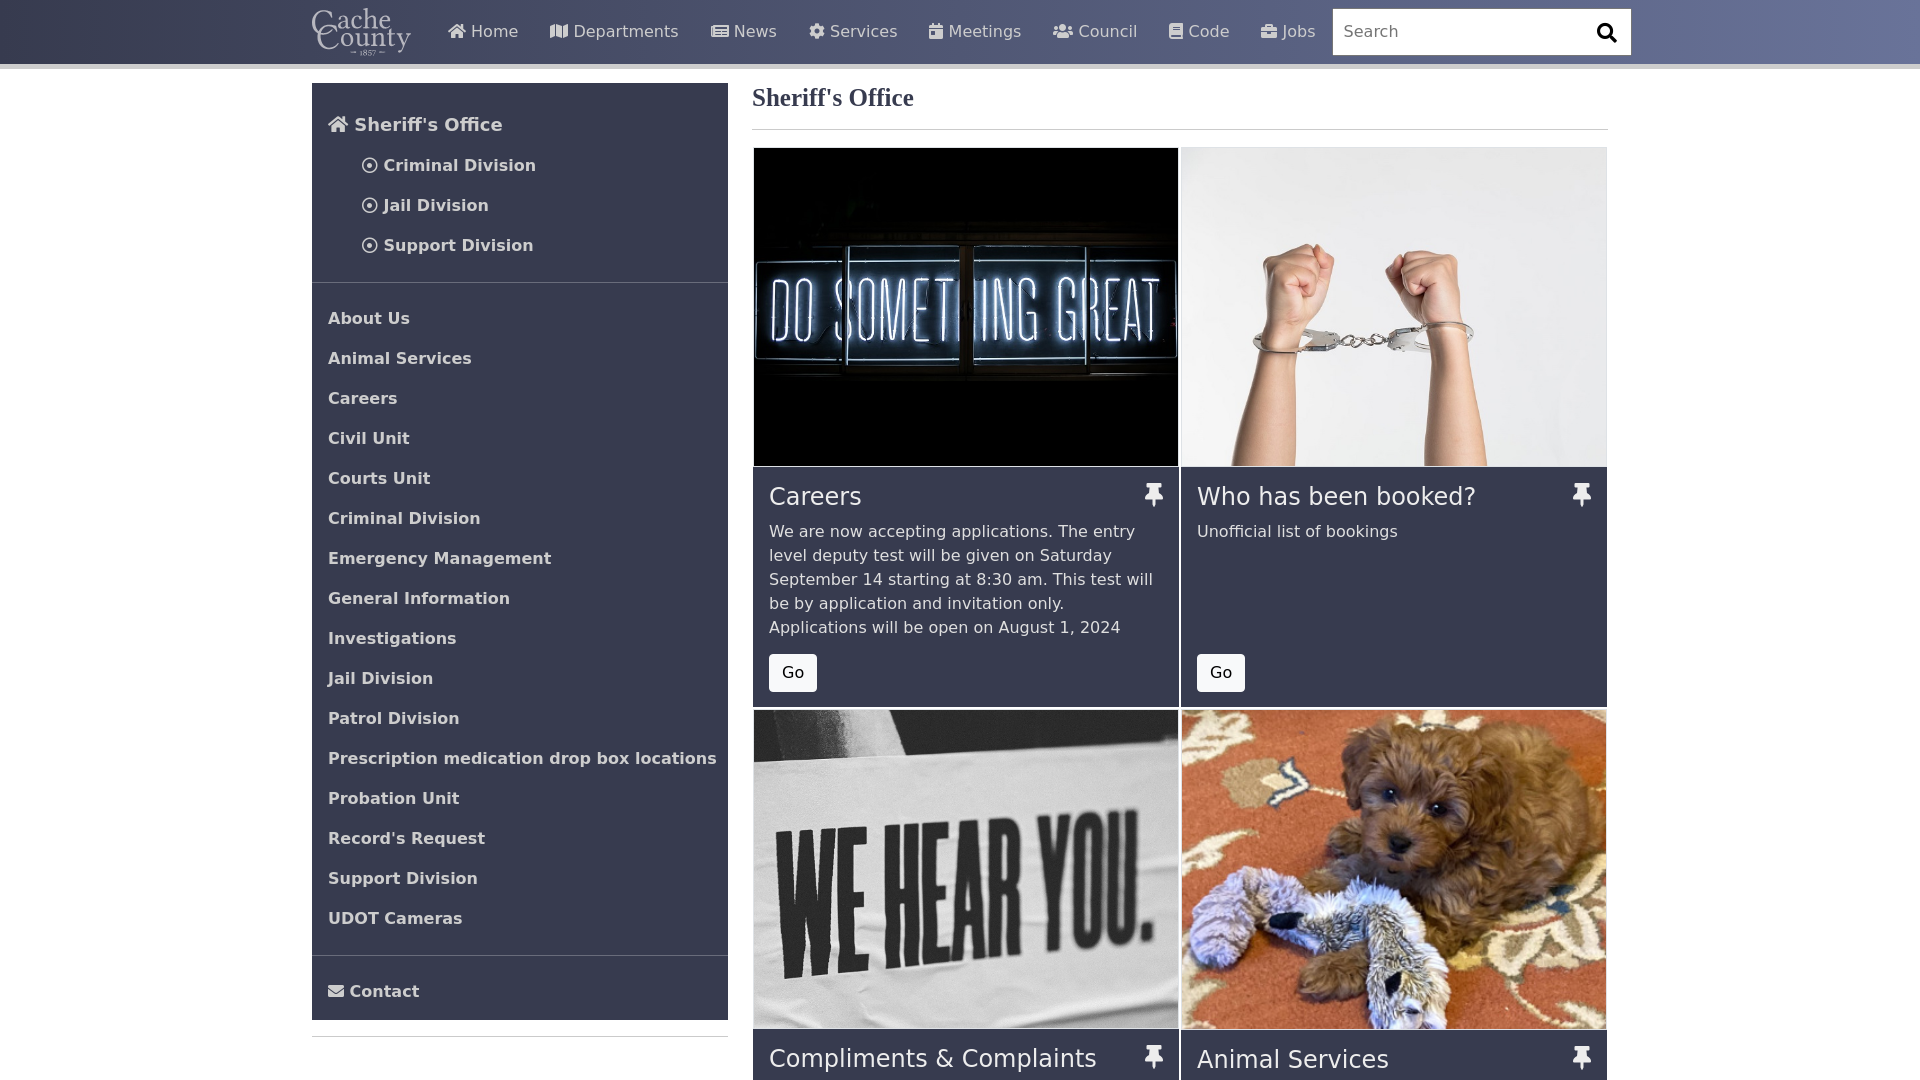Click the Go button under Who has been booked

1221,673
